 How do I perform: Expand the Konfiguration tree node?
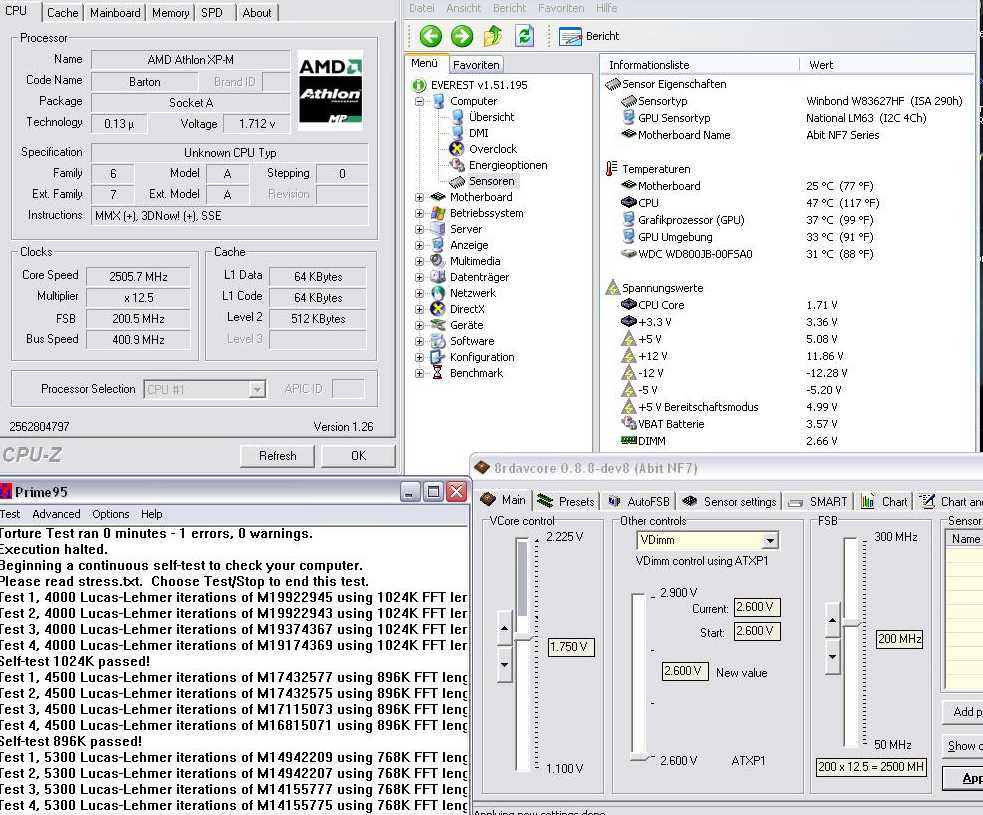coord(419,357)
